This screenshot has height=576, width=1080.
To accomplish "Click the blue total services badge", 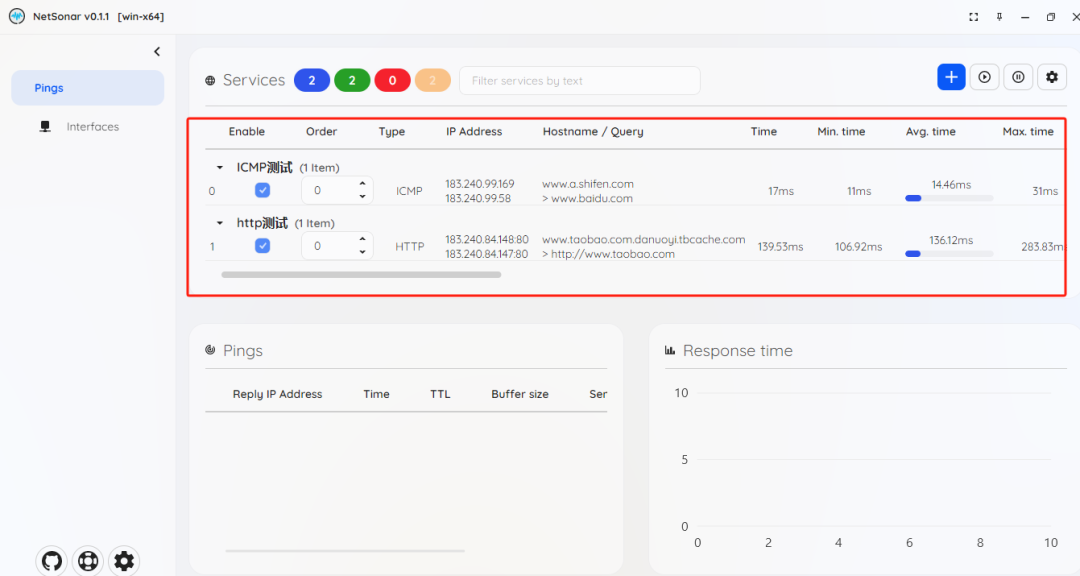I will [x=312, y=81].
